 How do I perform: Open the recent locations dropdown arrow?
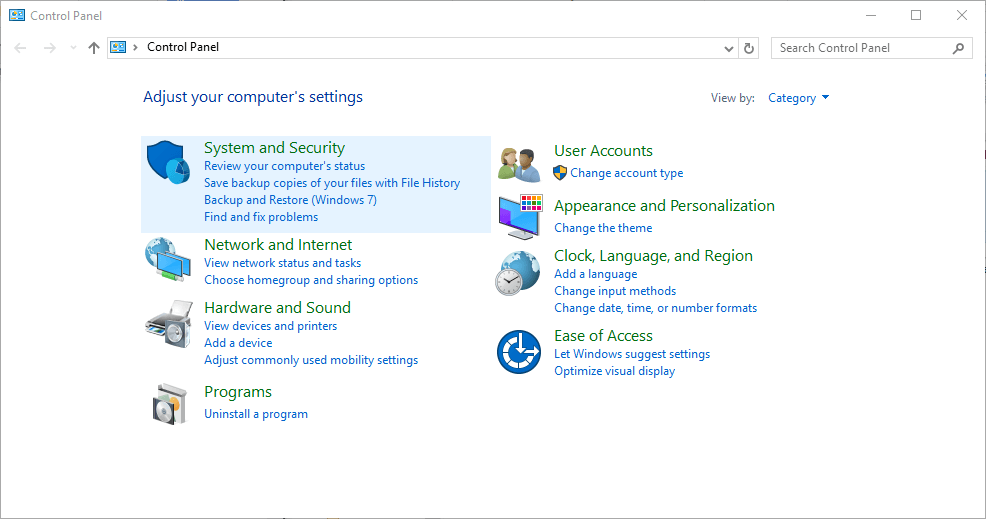(x=73, y=48)
